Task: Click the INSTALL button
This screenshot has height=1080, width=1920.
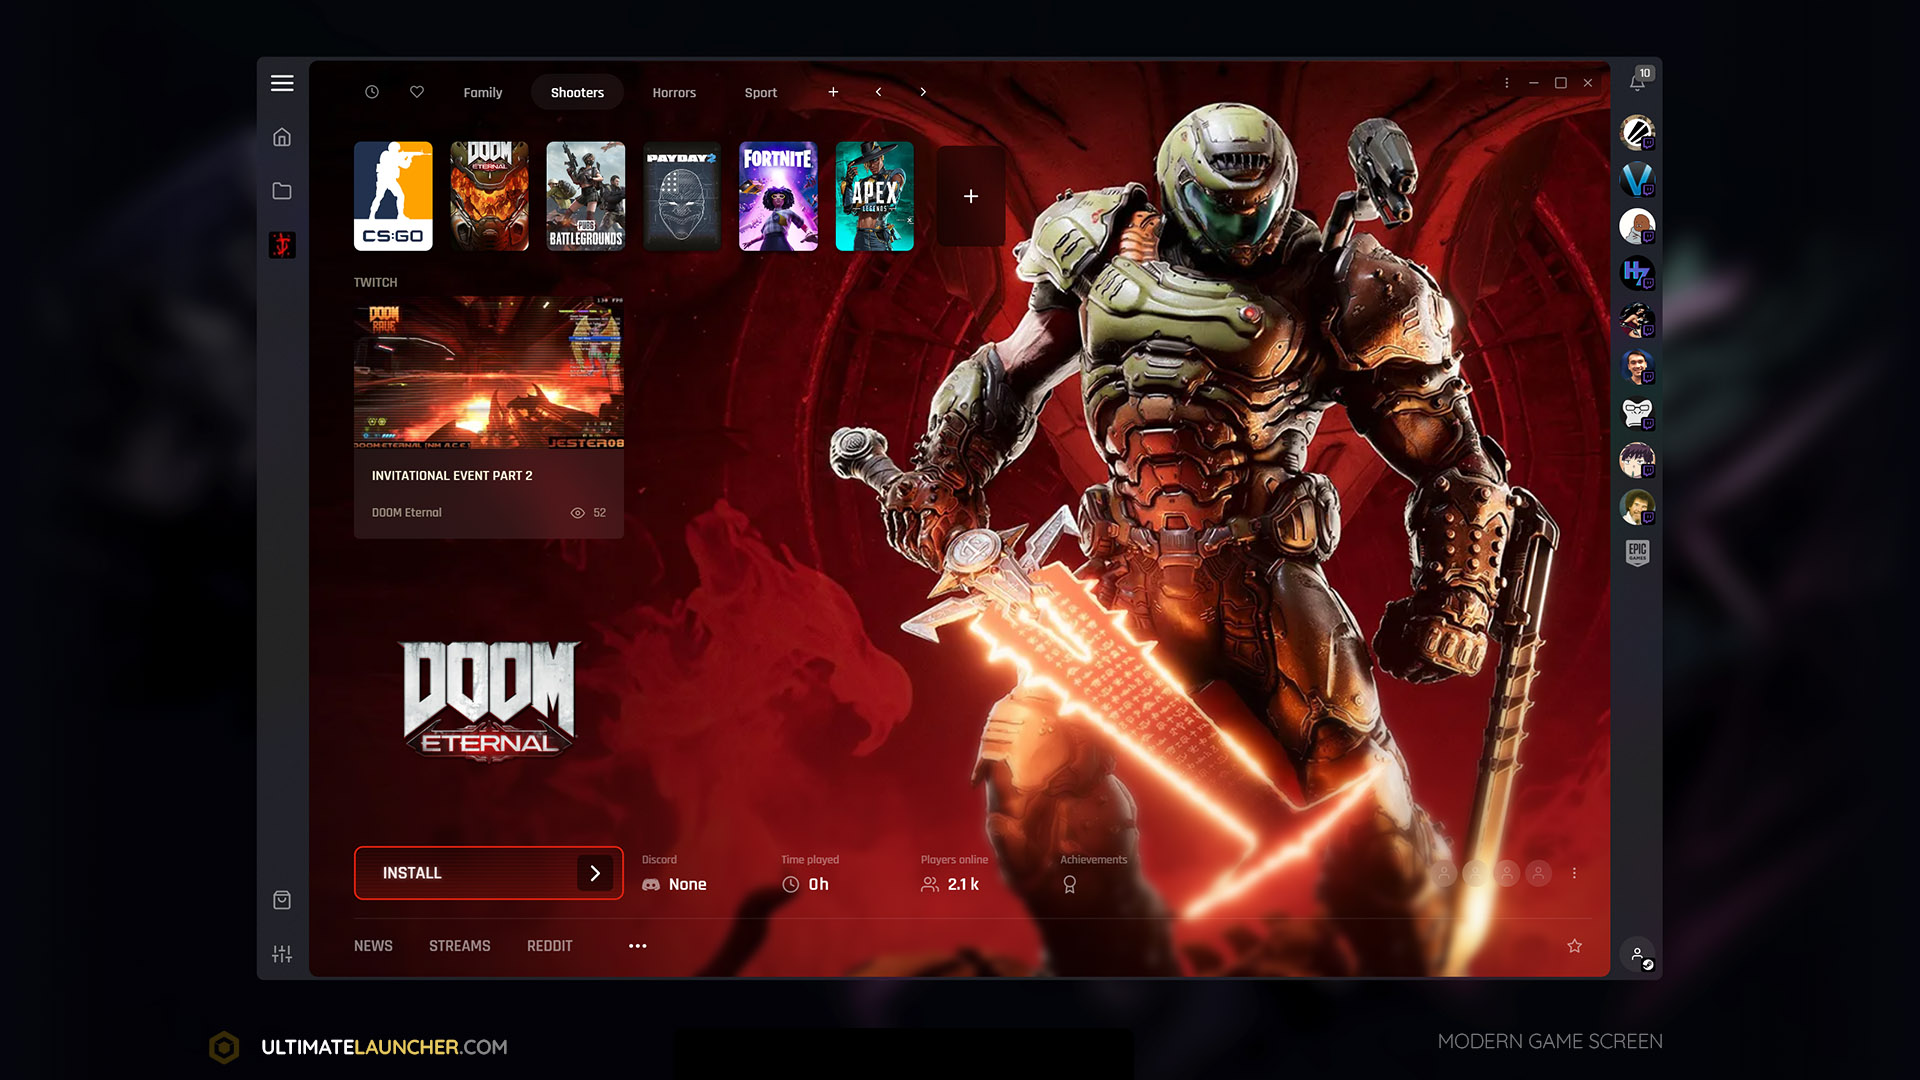Action: pyautogui.click(x=489, y=873)
